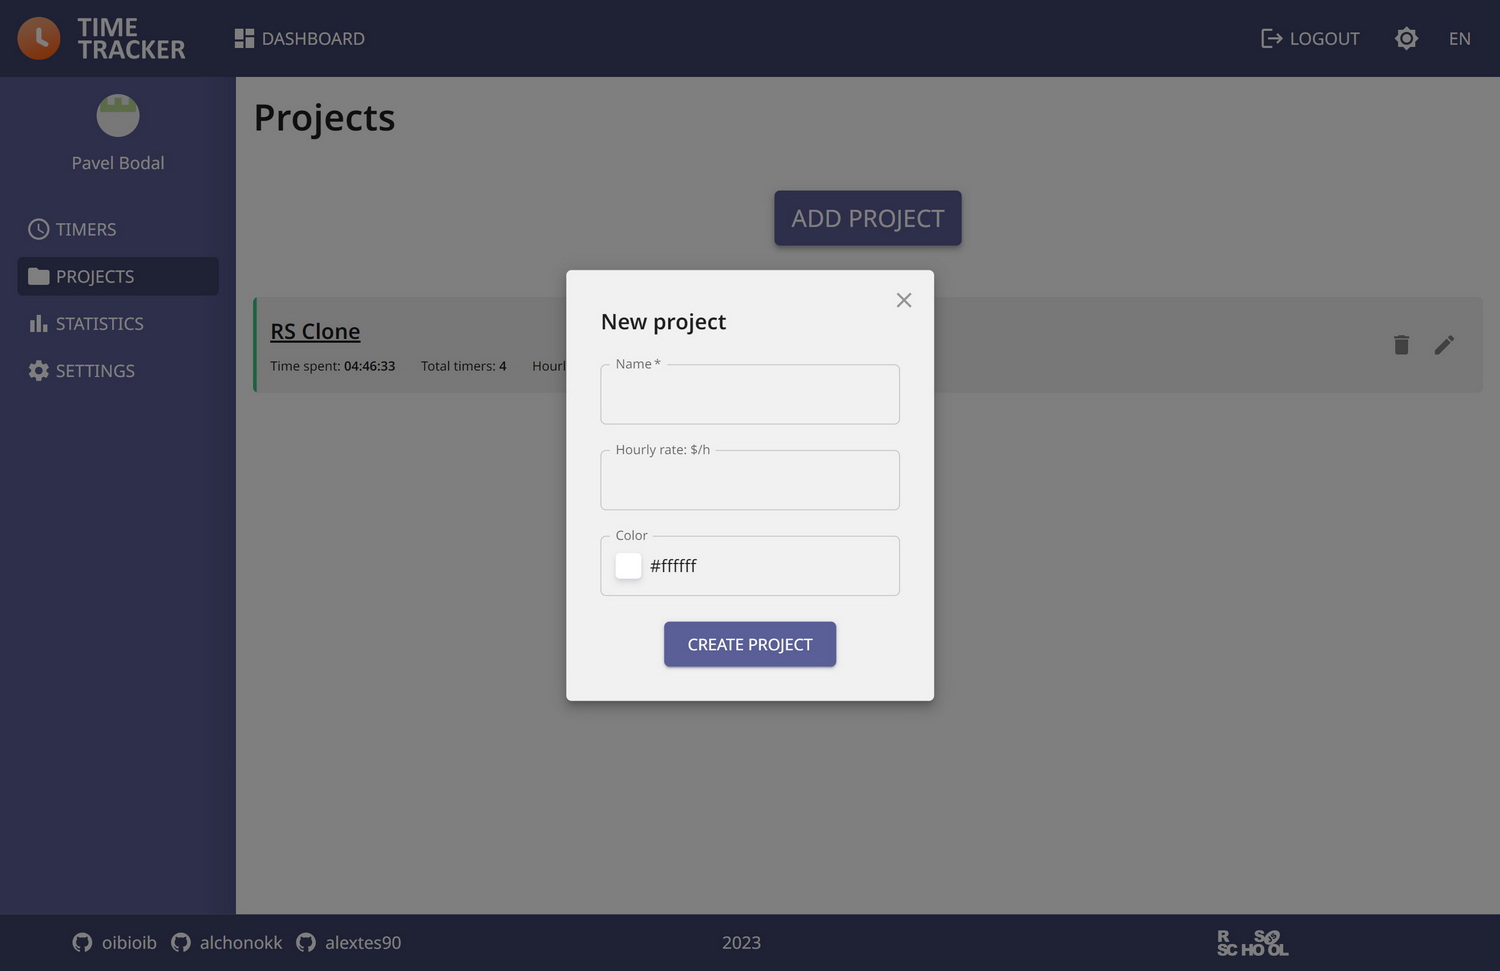The height and width of the screenshot is (971, 1500).
Task: Click the RS School logo in footer
Action: [1252, 943]
